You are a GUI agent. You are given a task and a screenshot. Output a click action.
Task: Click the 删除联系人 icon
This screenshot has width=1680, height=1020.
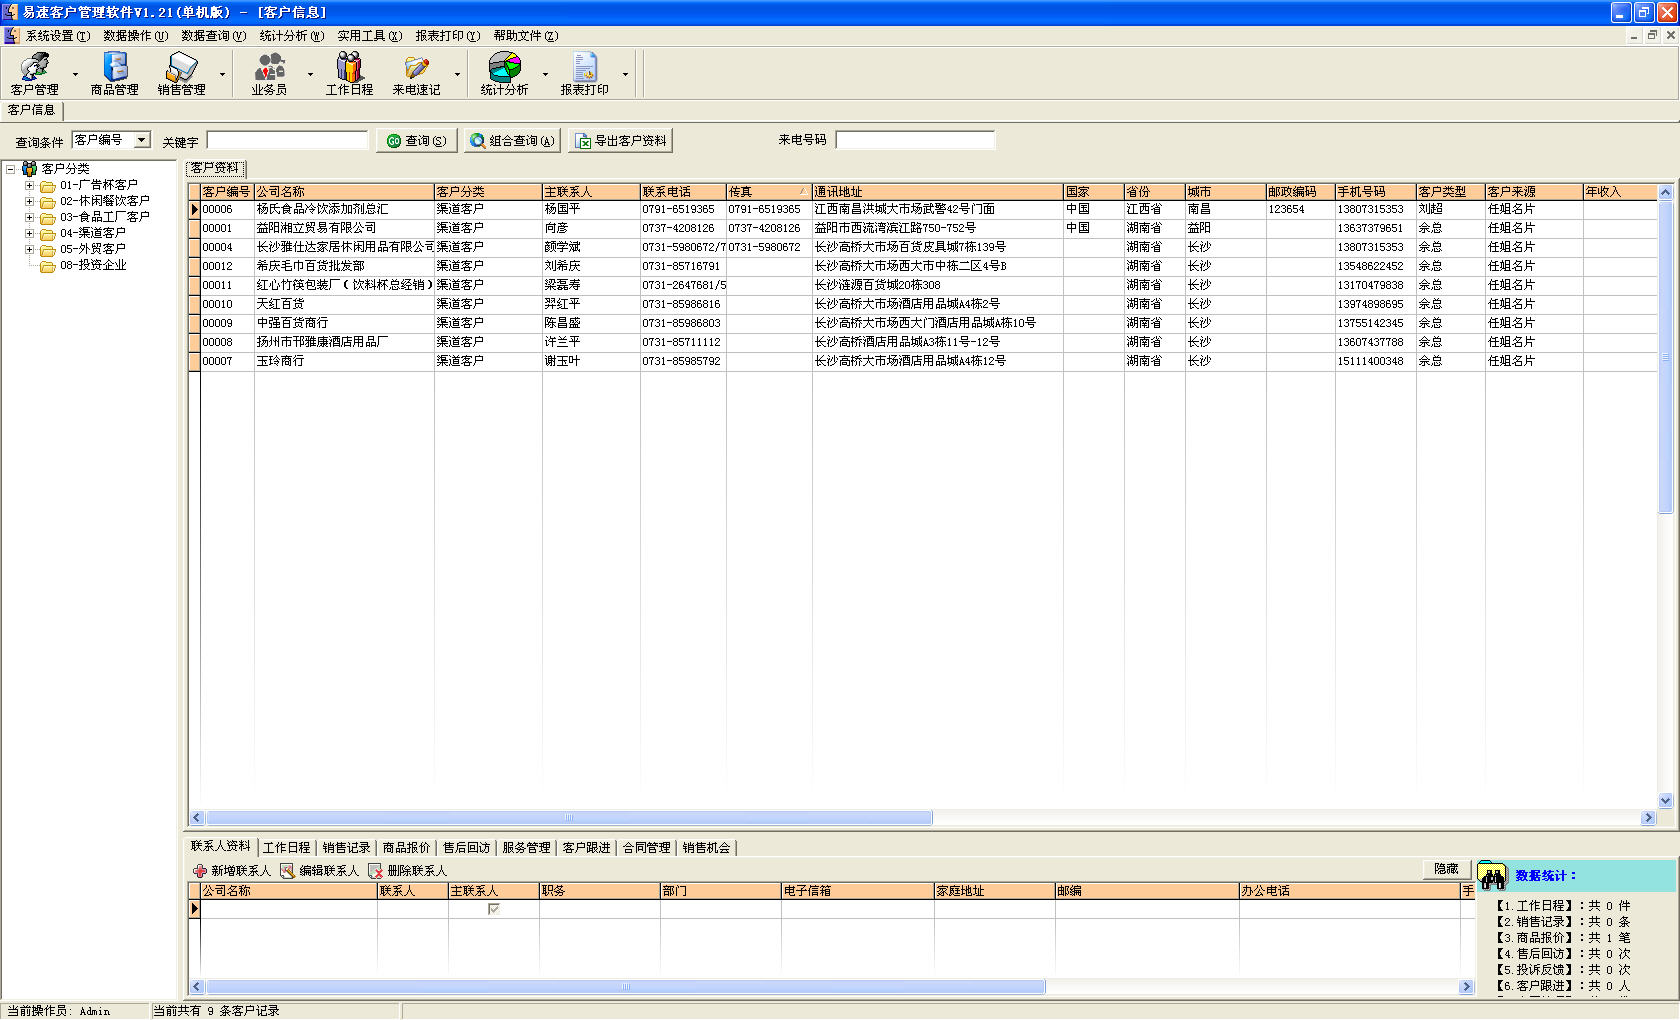click(x=375, y=871)
